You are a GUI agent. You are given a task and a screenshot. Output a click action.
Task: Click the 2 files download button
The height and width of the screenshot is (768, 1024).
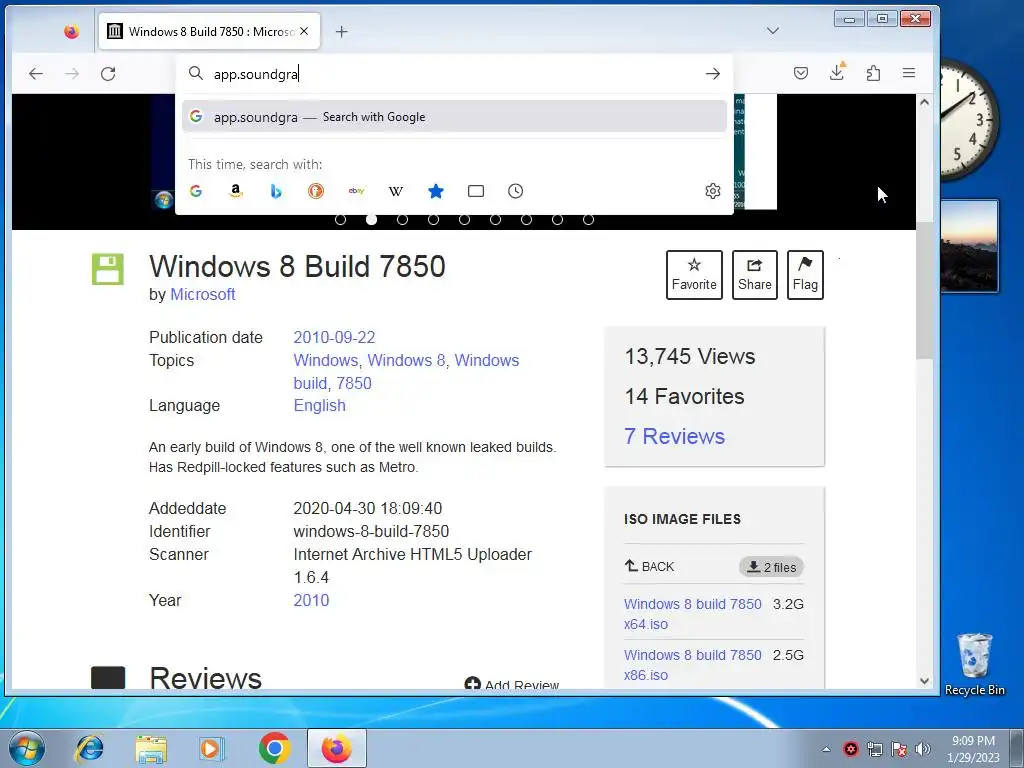pos(771,567)
